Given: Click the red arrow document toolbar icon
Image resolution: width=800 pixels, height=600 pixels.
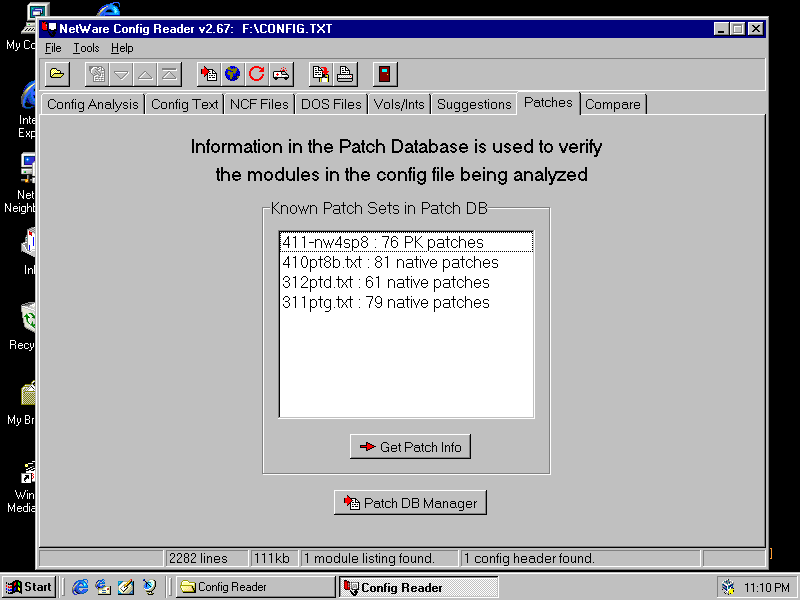Looking at the screenshot, I should click(209, 74).
